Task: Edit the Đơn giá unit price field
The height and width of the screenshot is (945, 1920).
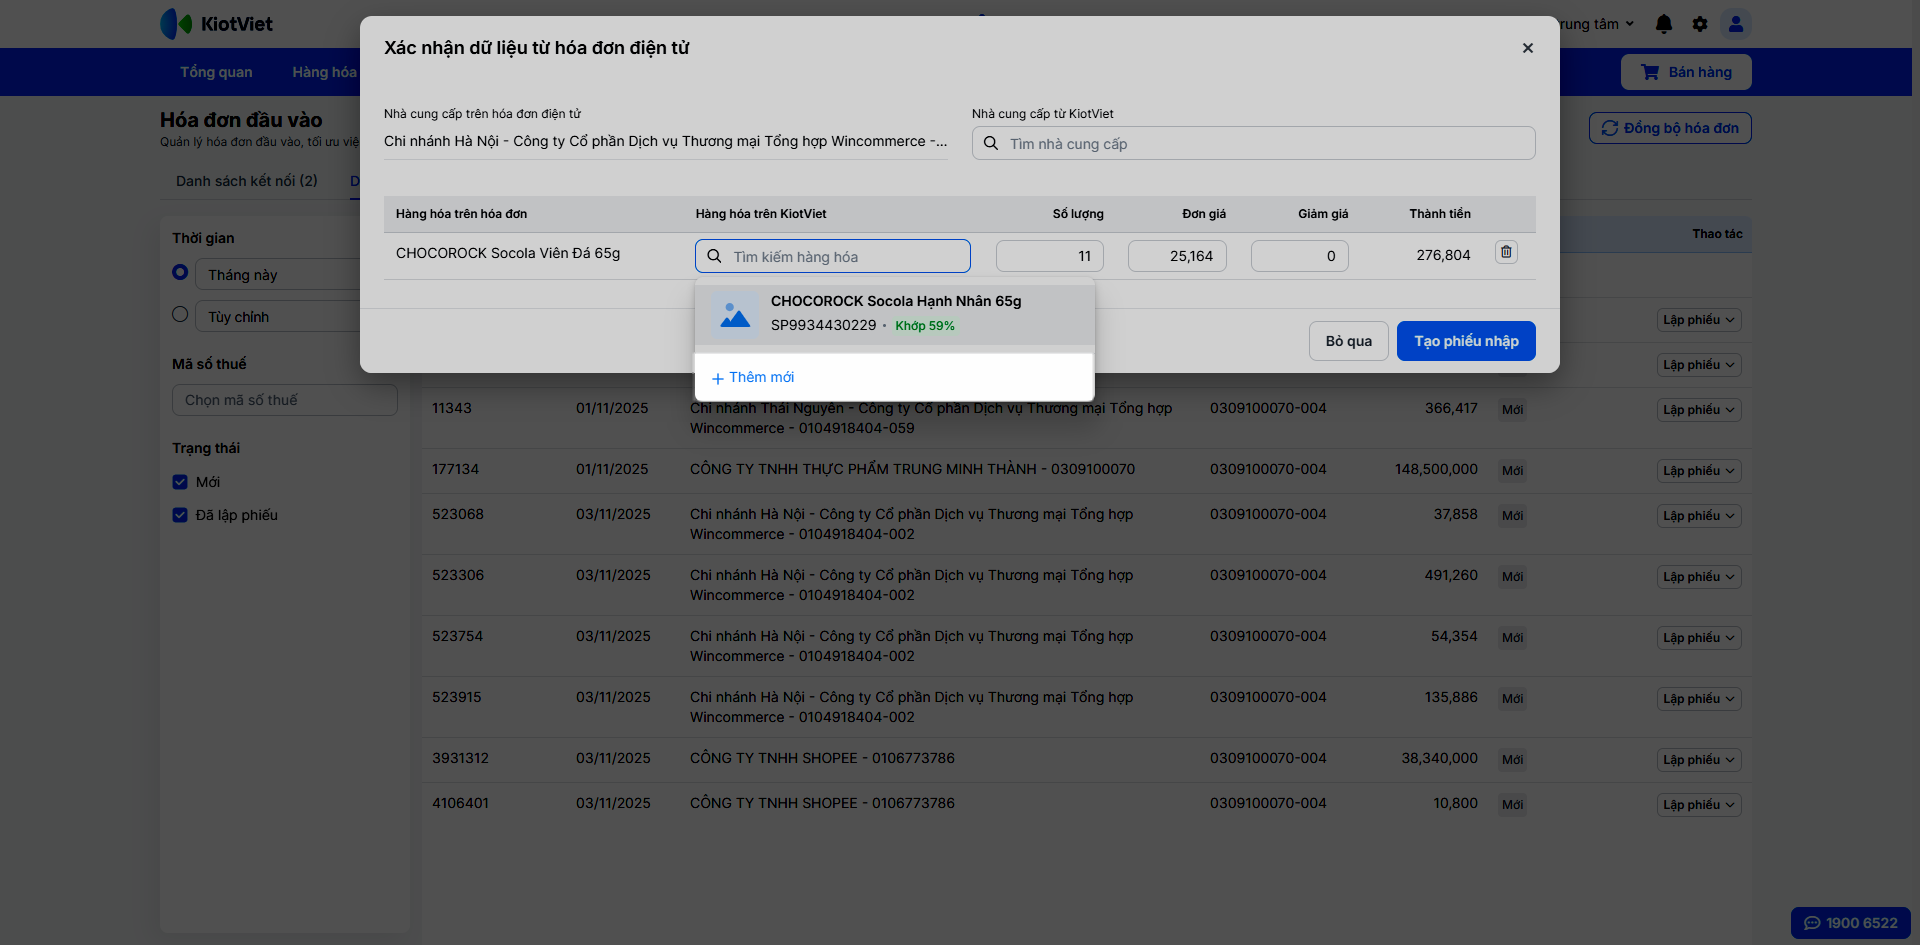Action: (x=1177, y=256)
